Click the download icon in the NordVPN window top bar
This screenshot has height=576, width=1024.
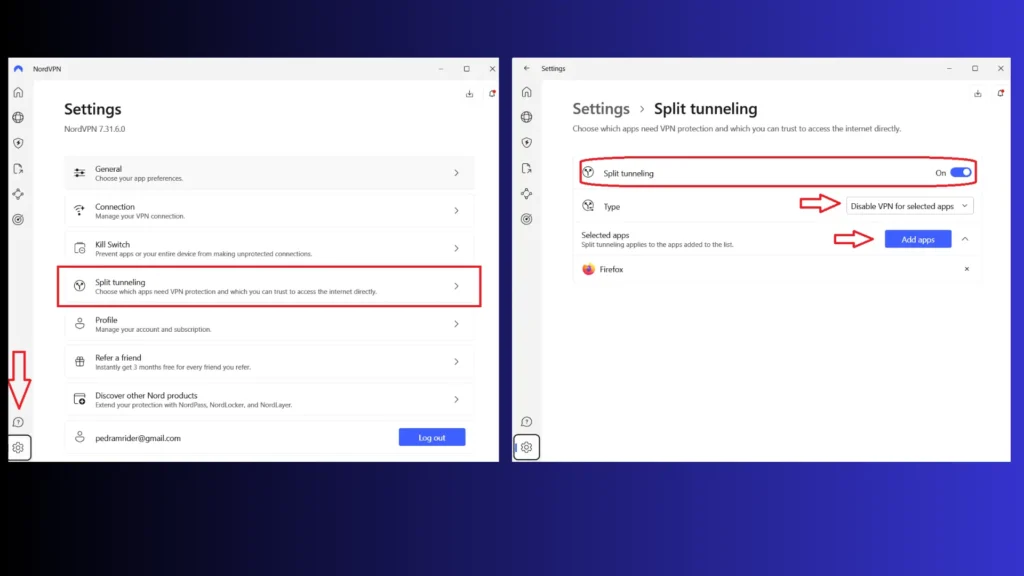470,94
